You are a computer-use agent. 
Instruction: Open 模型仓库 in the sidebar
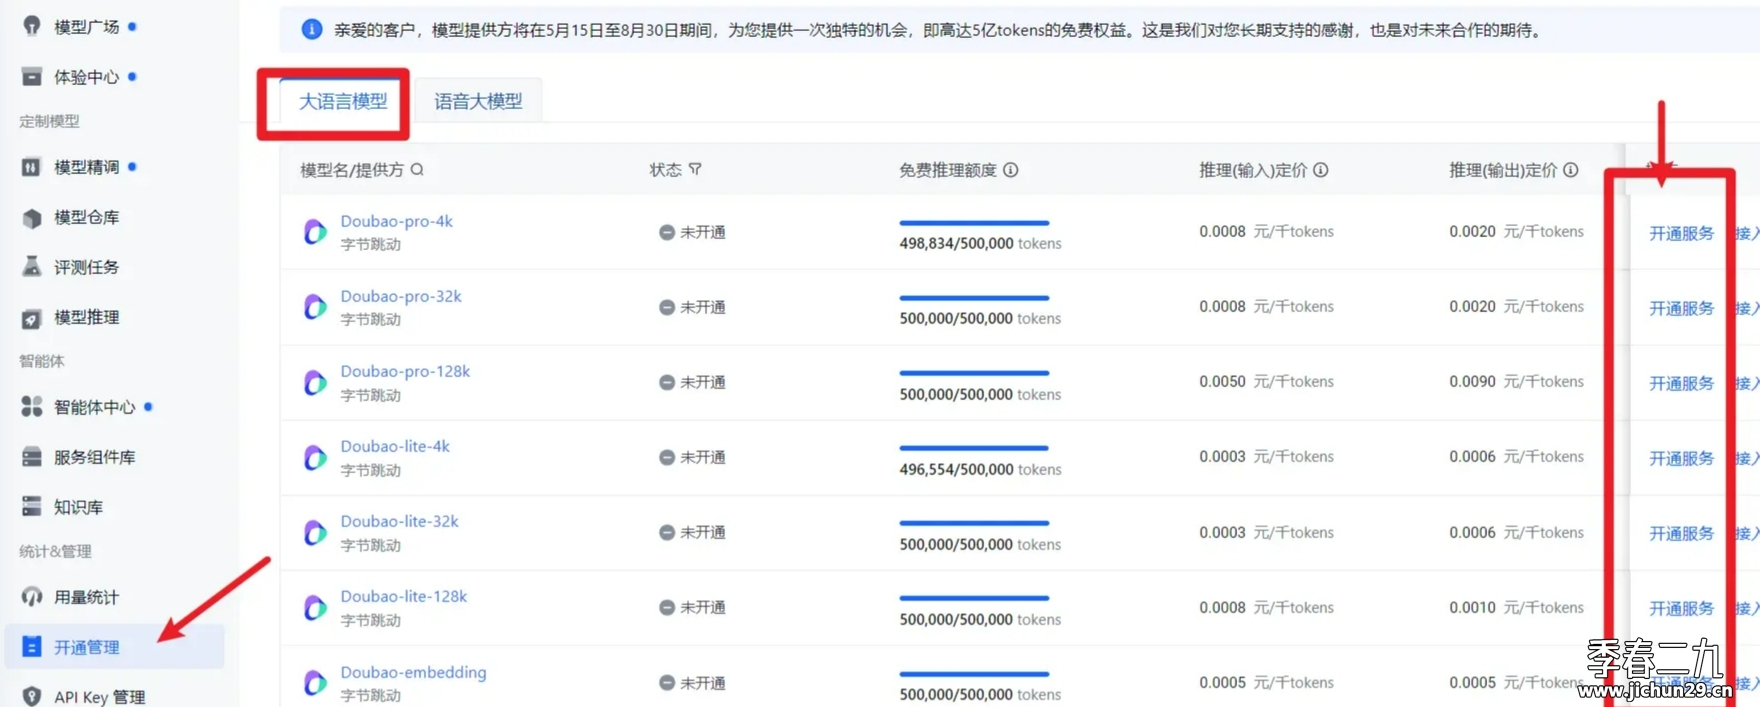click(x=86, y=217)
